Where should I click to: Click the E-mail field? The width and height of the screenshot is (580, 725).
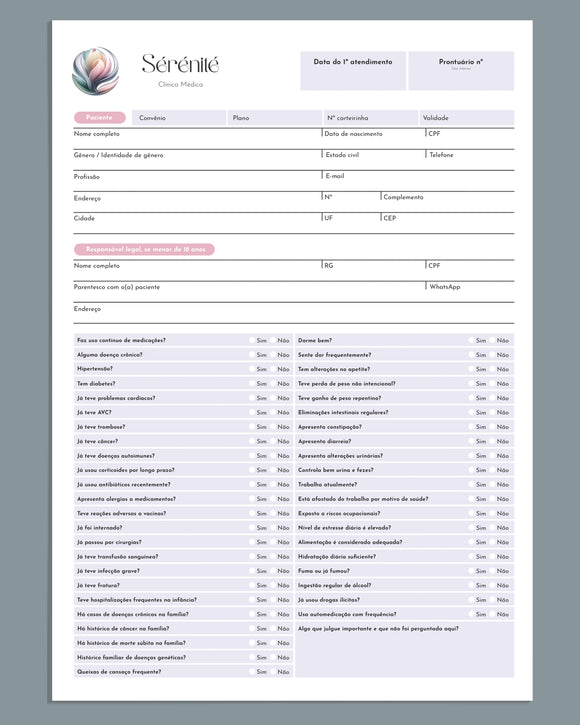[419, 181]
